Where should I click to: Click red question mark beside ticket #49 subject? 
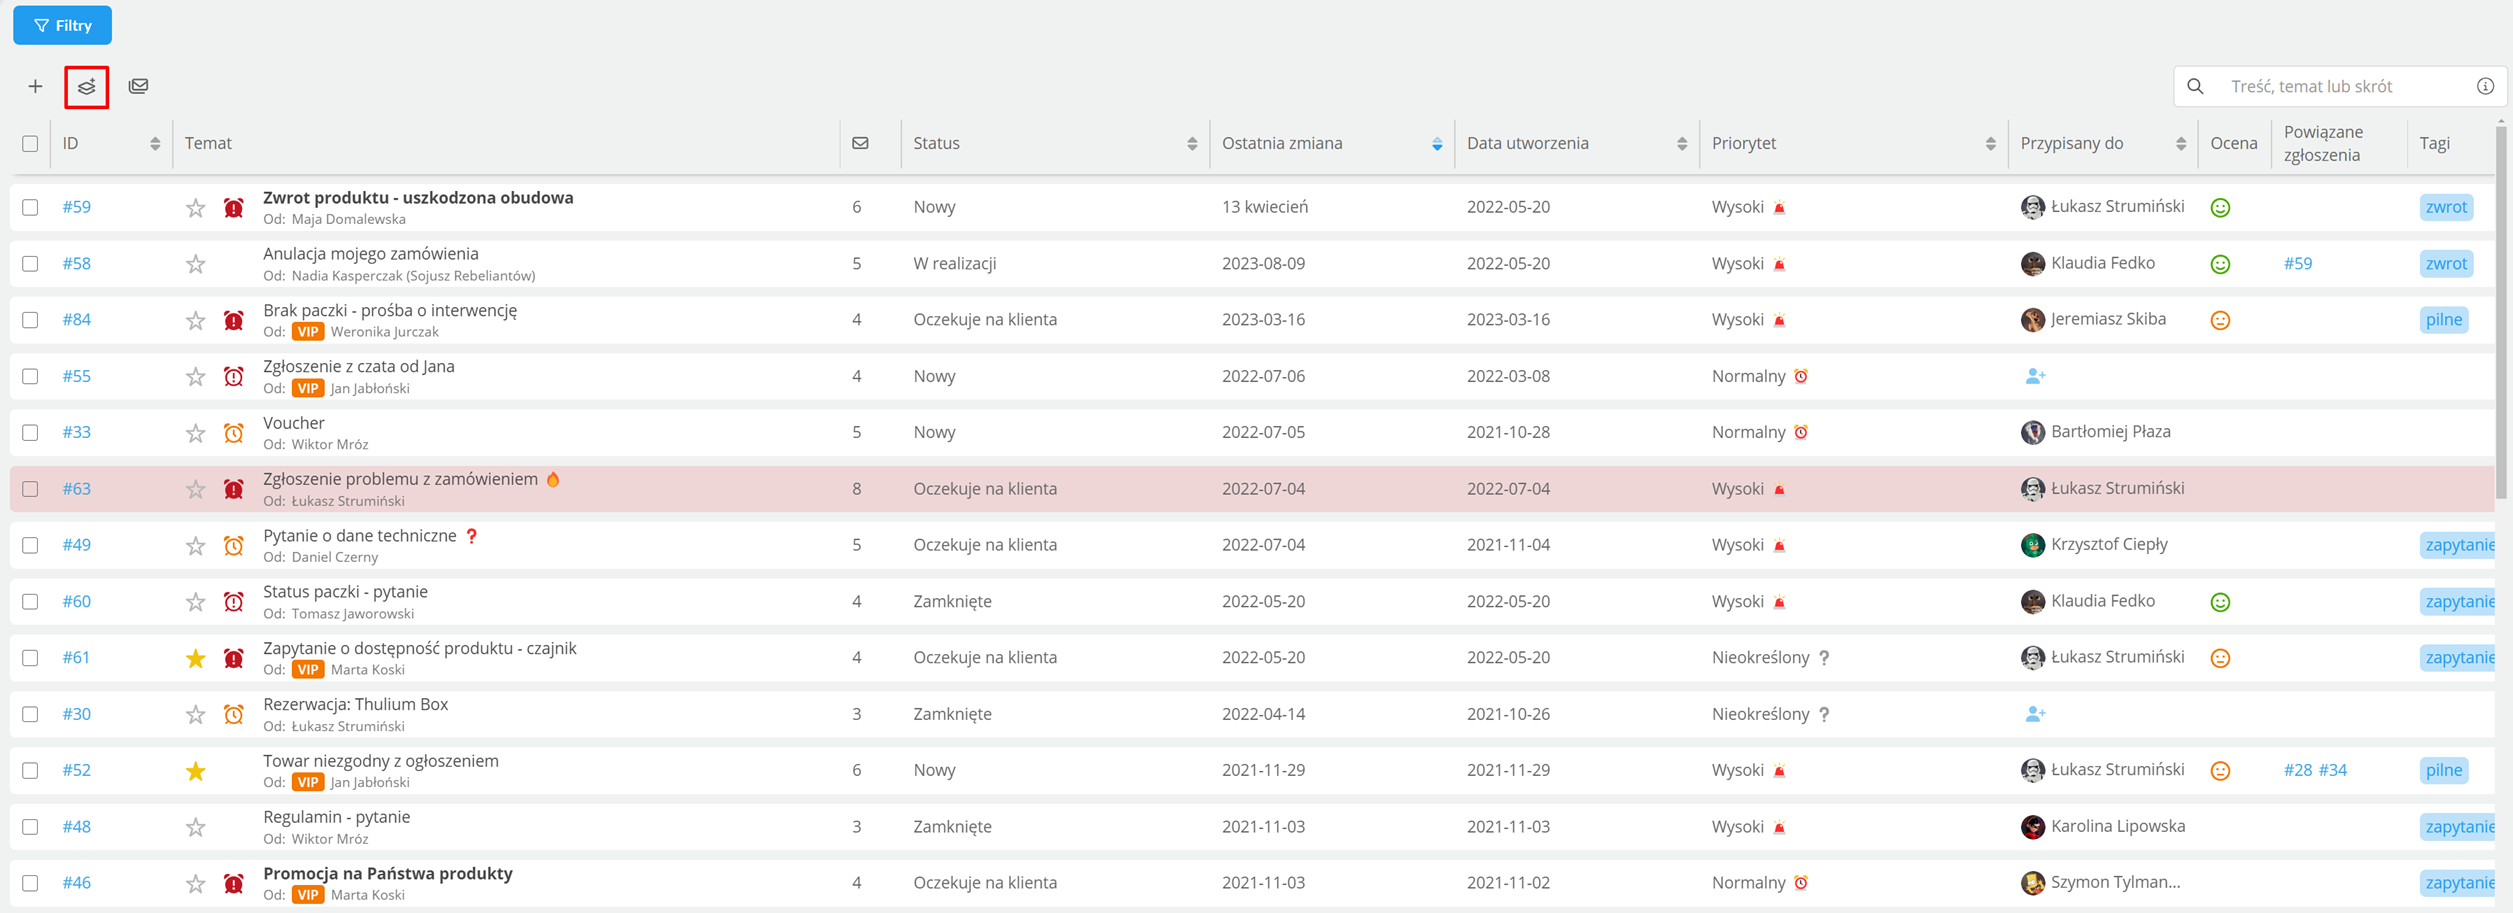point(472,536)
